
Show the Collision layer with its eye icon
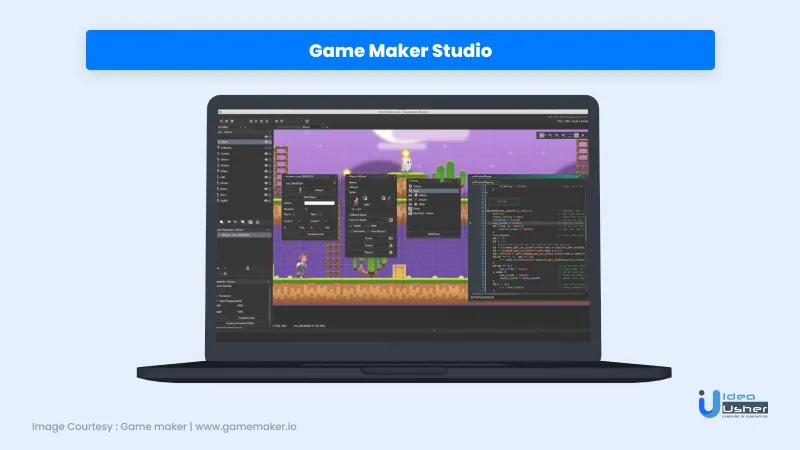(266, 148)
